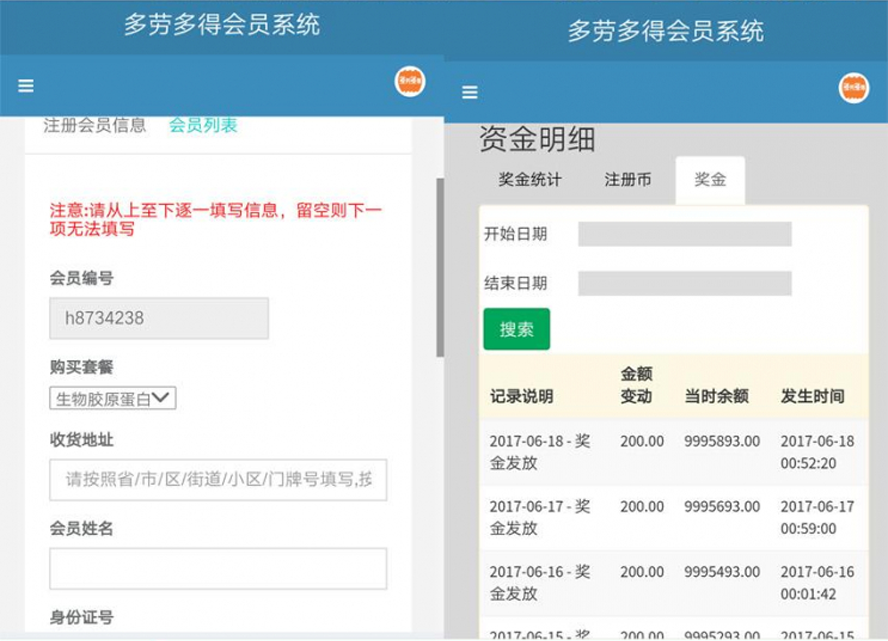Open hamburger menu in right 资金明细 screen
Image resolution: width=888 pixels, height=641 pixels.
(469, 92)
